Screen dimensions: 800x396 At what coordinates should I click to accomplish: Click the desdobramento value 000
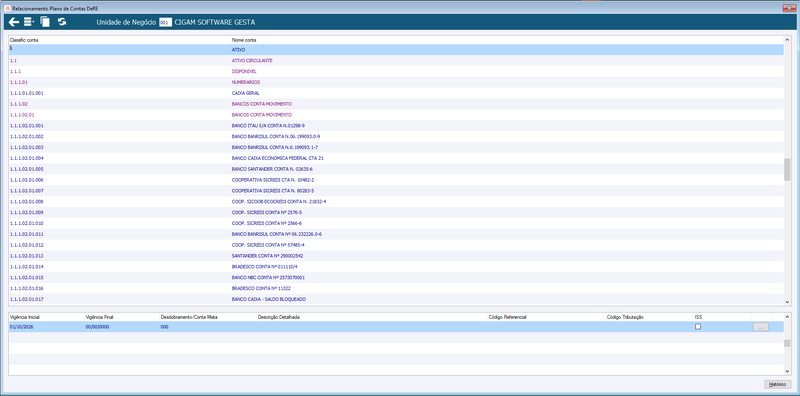(164, 327)
